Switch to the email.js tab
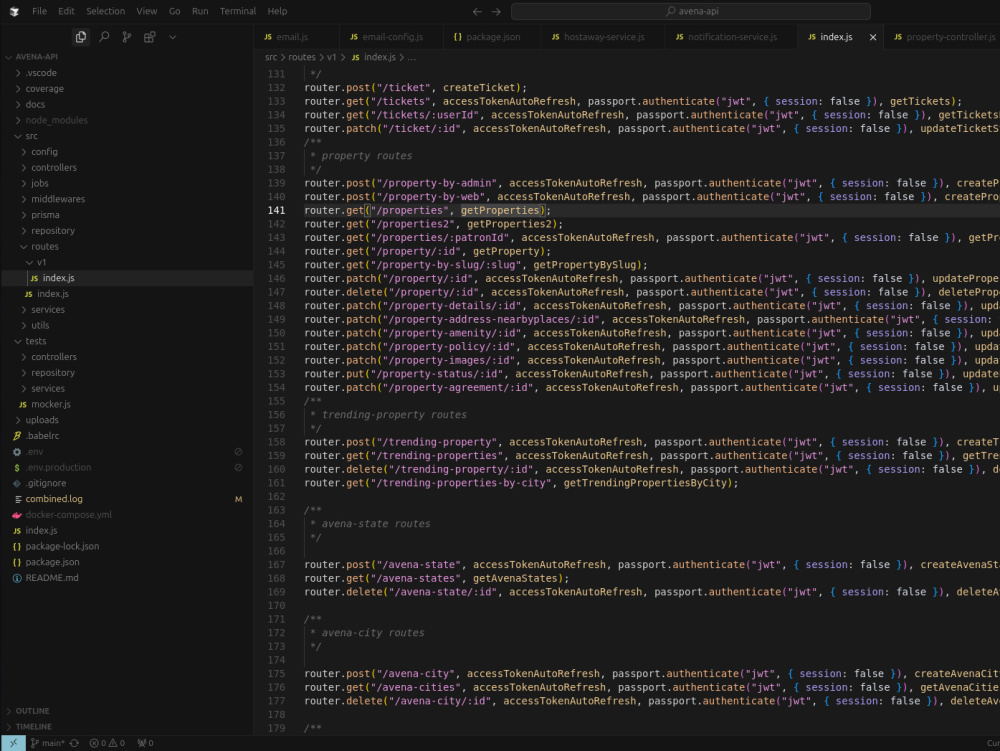This screenshot has width=1000, height=751. (x=292, y=37)
